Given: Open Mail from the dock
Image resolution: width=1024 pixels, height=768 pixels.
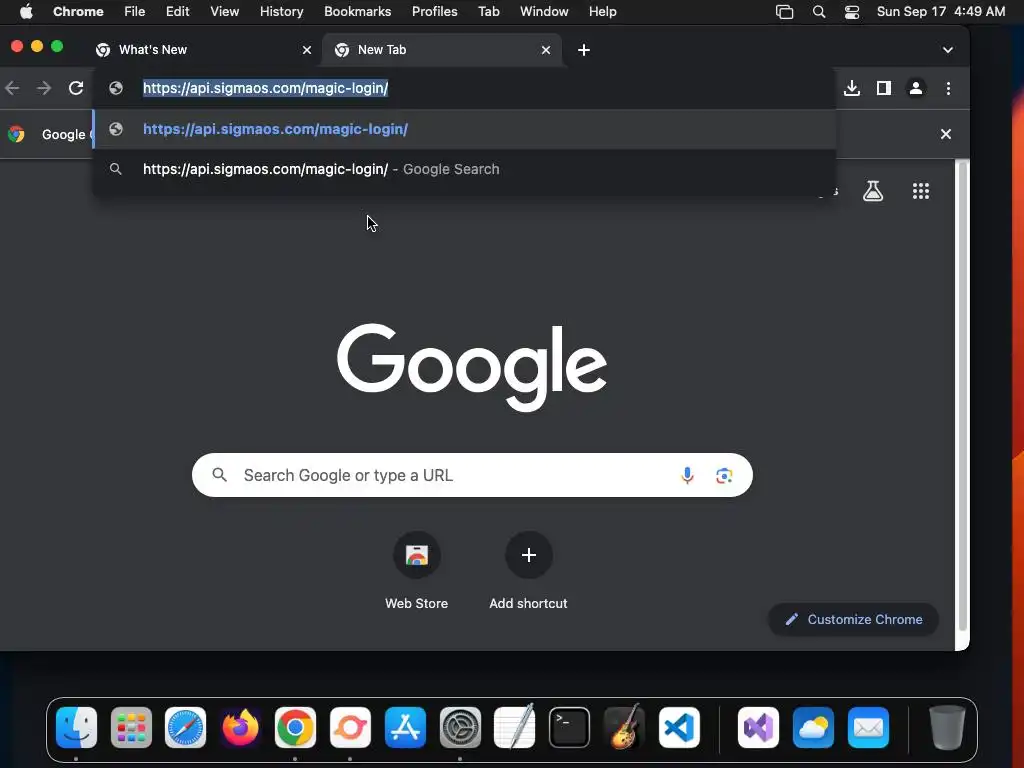Looking at the screenshot, I should (x=869, y=728).
